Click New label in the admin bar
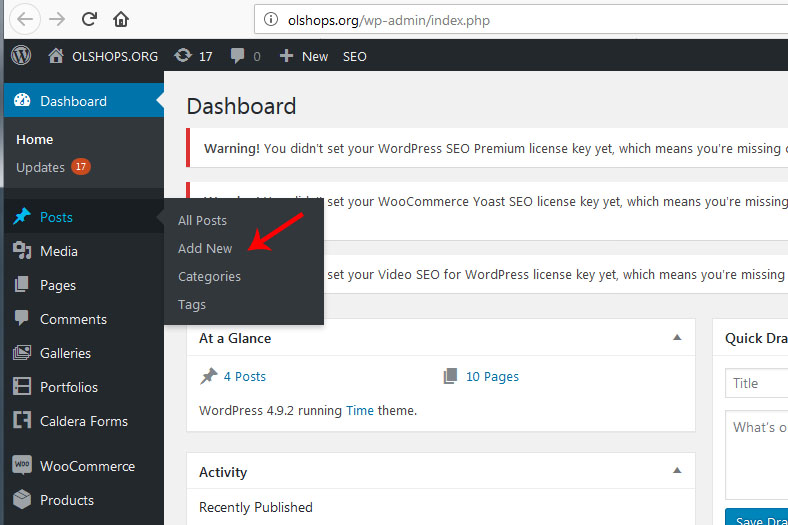The height and width of the screenshot is (525, 788). coord(315,56)
